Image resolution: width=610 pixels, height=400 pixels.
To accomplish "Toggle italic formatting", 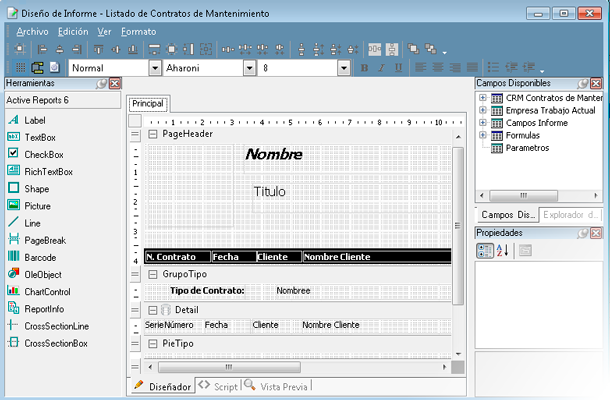I will [x=382, y=68].
